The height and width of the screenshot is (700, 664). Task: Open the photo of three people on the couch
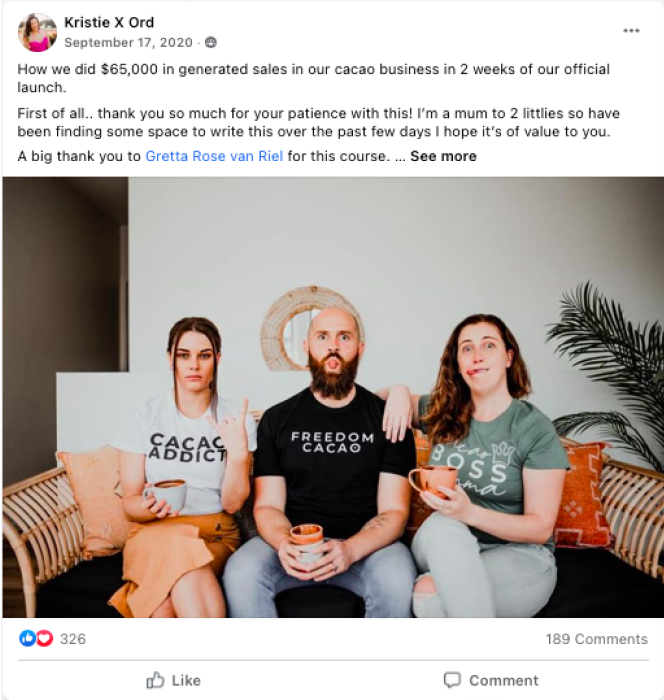click(333, 397)
